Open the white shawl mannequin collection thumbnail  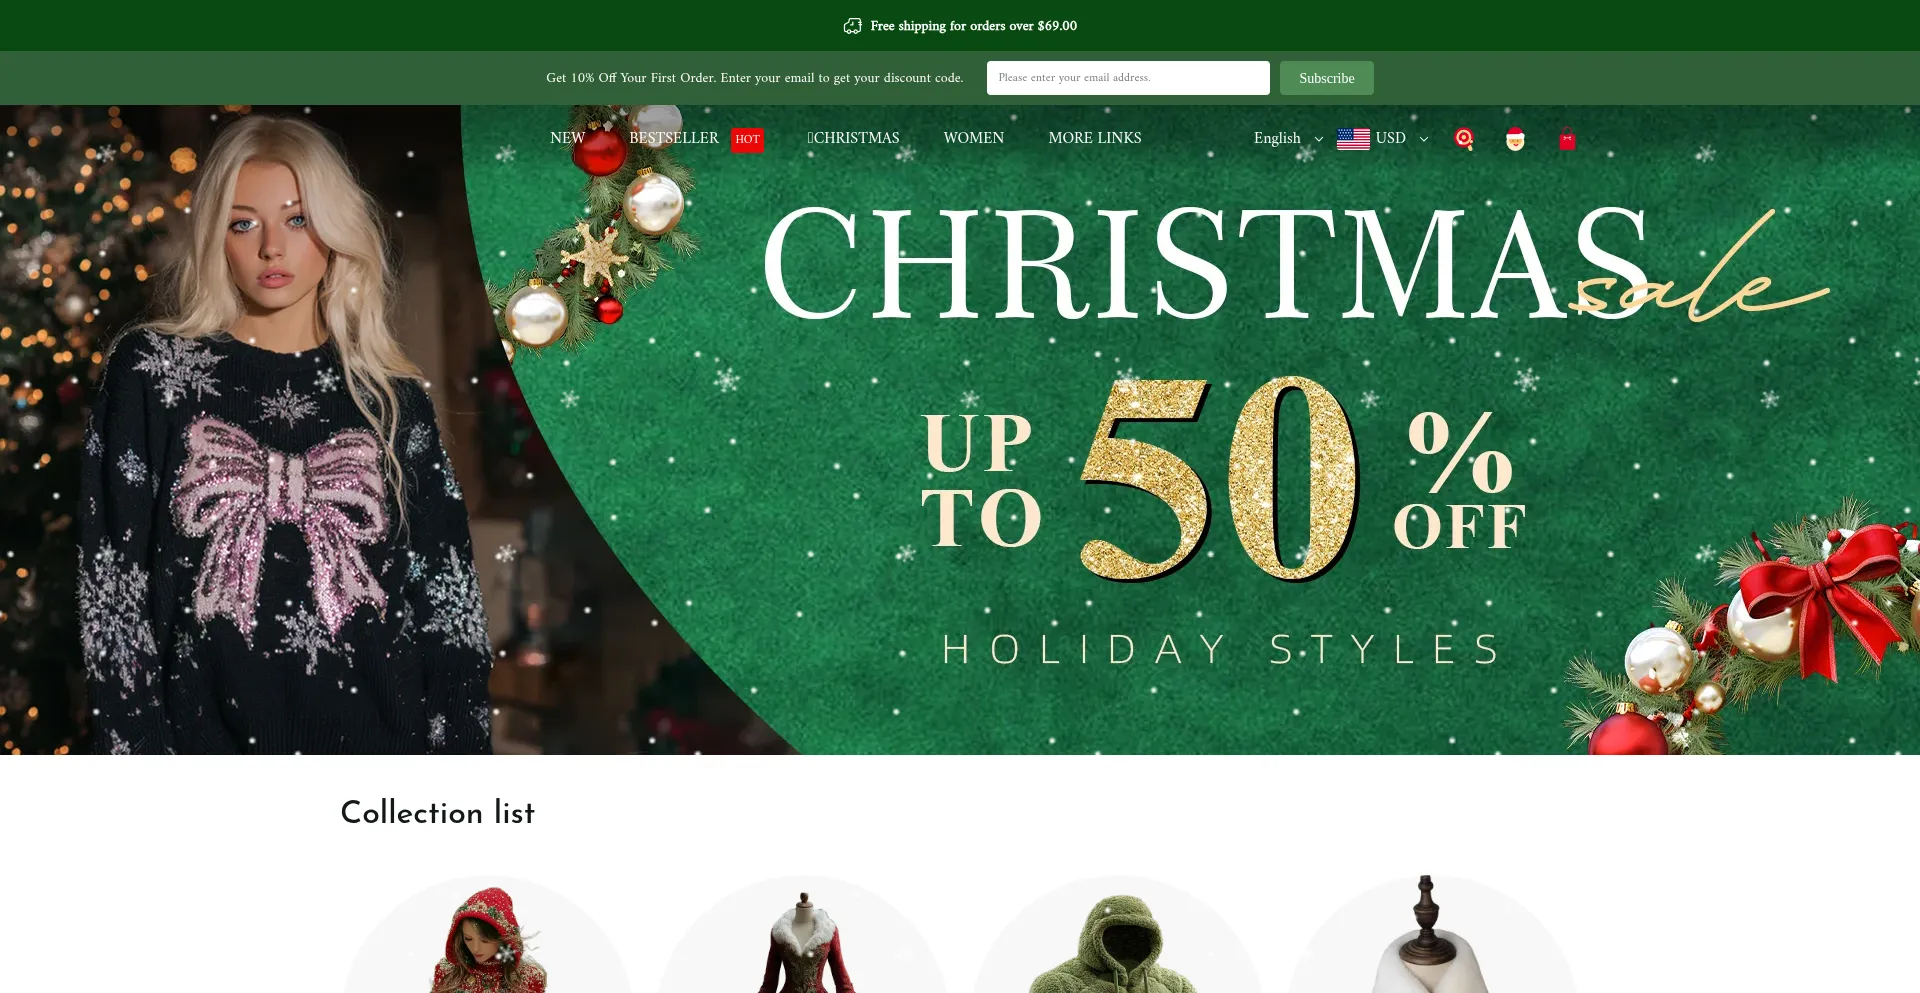pyautogui.click(x=1432, y=935)
